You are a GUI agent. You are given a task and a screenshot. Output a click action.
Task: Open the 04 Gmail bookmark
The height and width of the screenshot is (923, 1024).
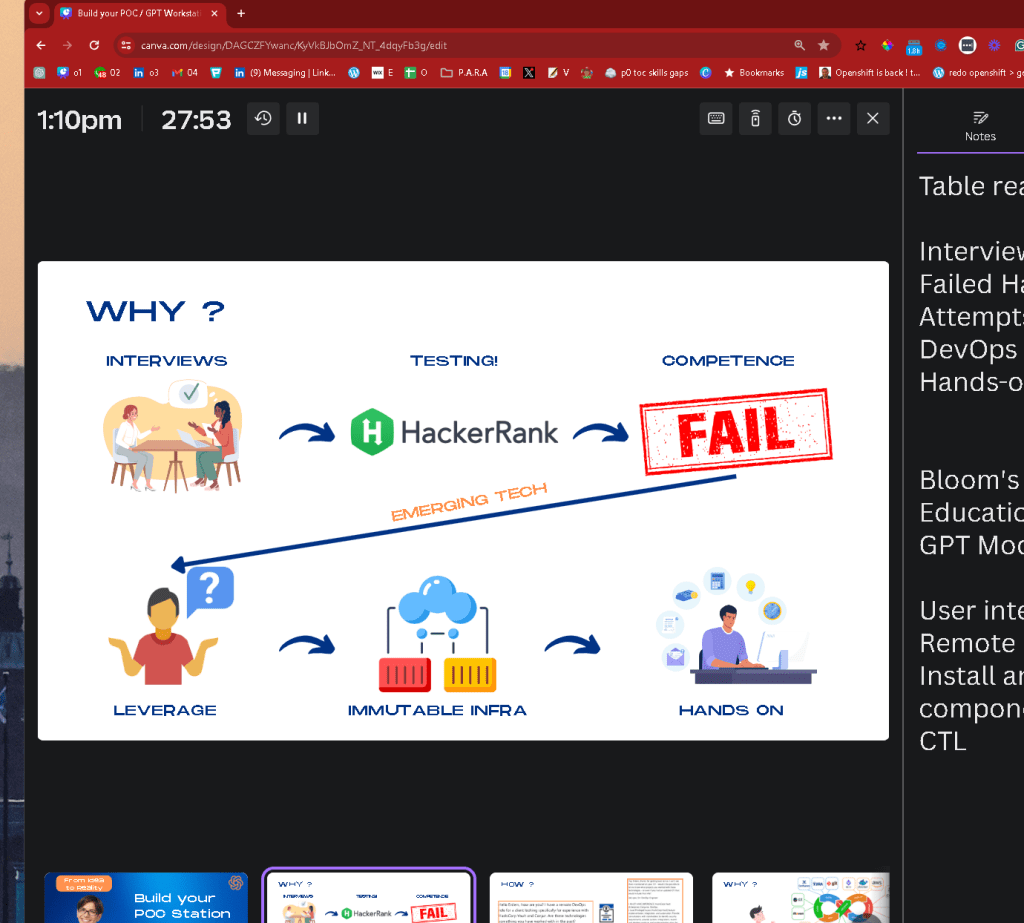pyautogui.click(x=185, y=73)
